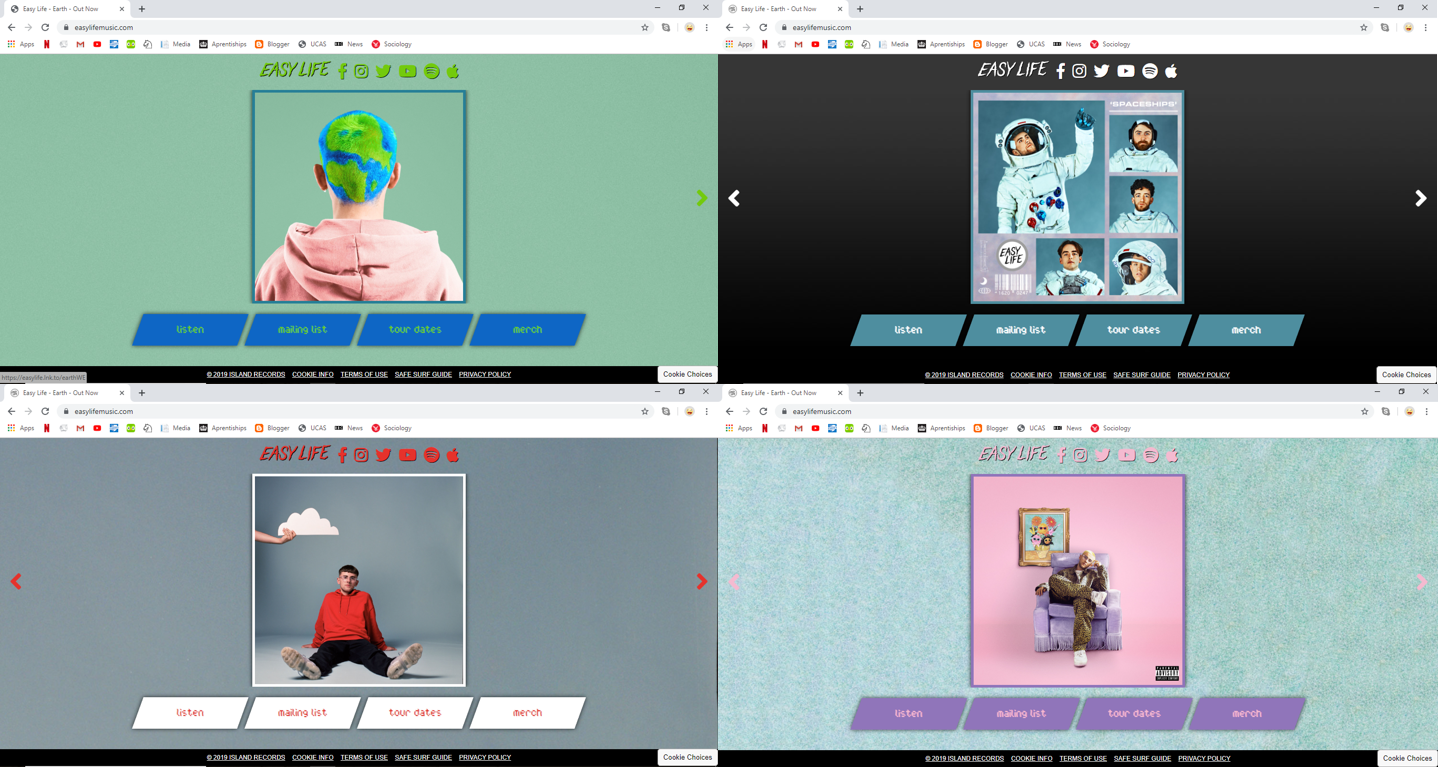
Task: Open white YouTube icon in black Spaceships window
Action: click(x=1125, y=71)
